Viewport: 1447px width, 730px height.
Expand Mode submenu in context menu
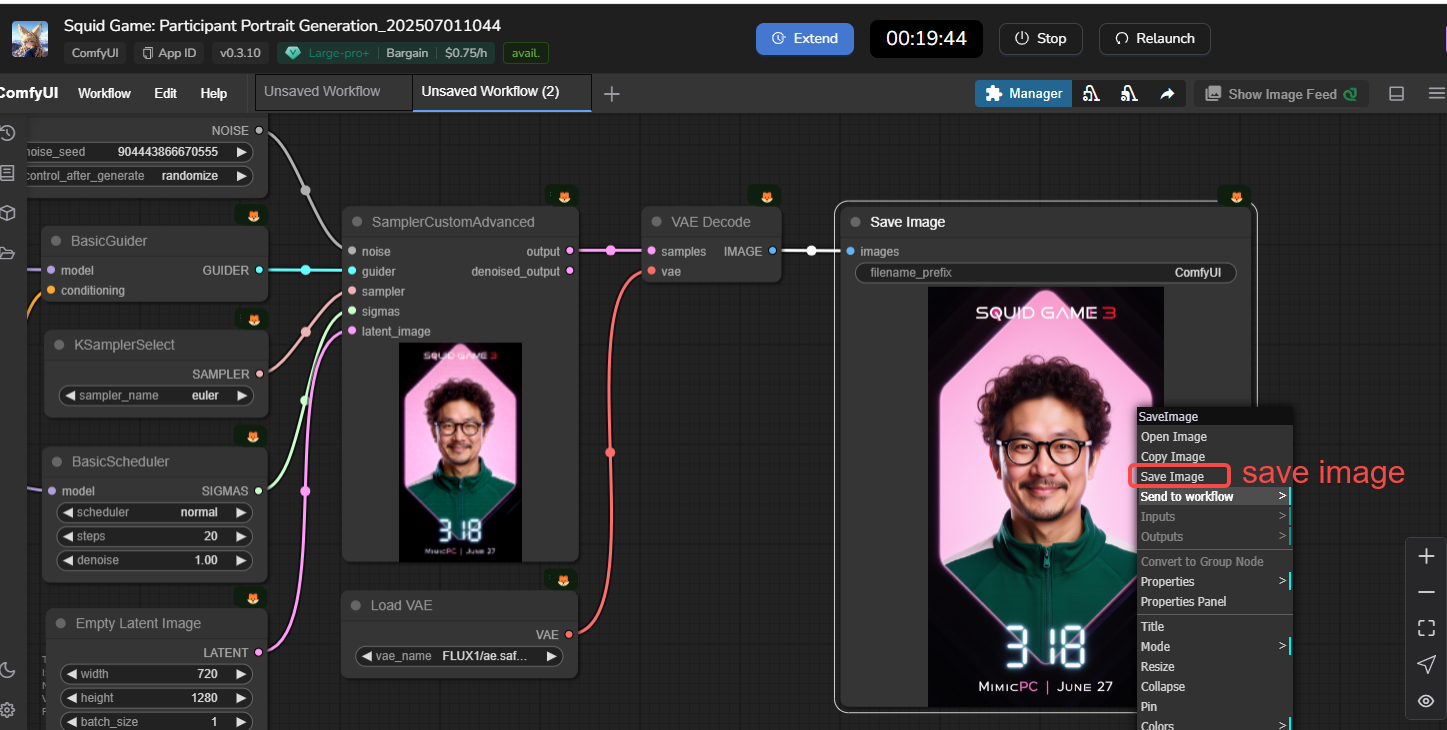pyautogui.click(x=1214, y=647)
